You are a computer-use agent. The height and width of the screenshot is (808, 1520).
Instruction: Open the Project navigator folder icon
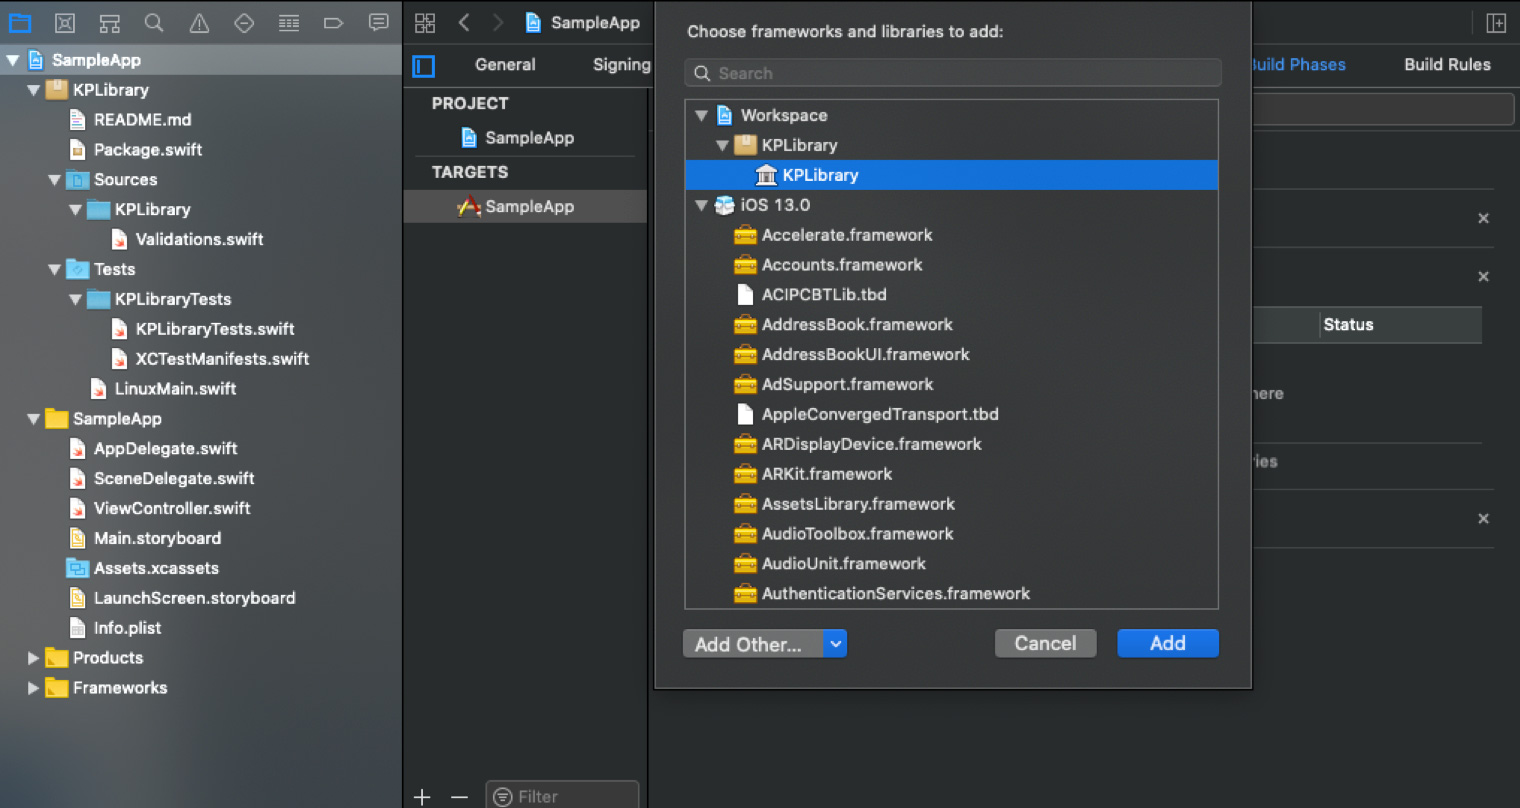click(20, 22)
